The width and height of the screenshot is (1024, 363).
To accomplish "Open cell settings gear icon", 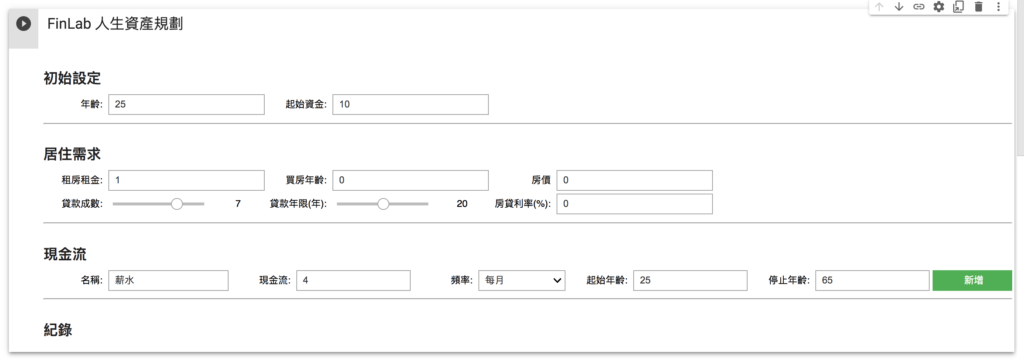I will [938, 7].
